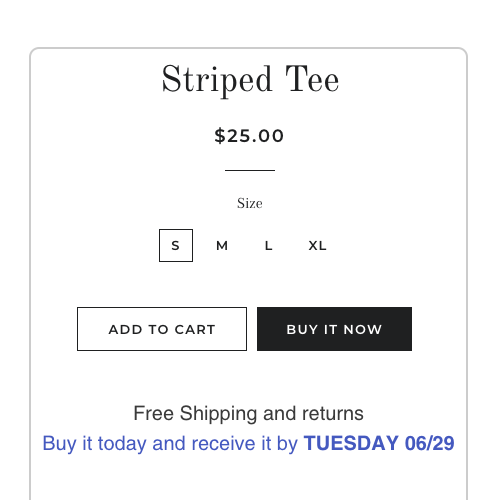Click 'Buy it today' in the blue text
The image size is (500, 500).
(x=94, y=444)
